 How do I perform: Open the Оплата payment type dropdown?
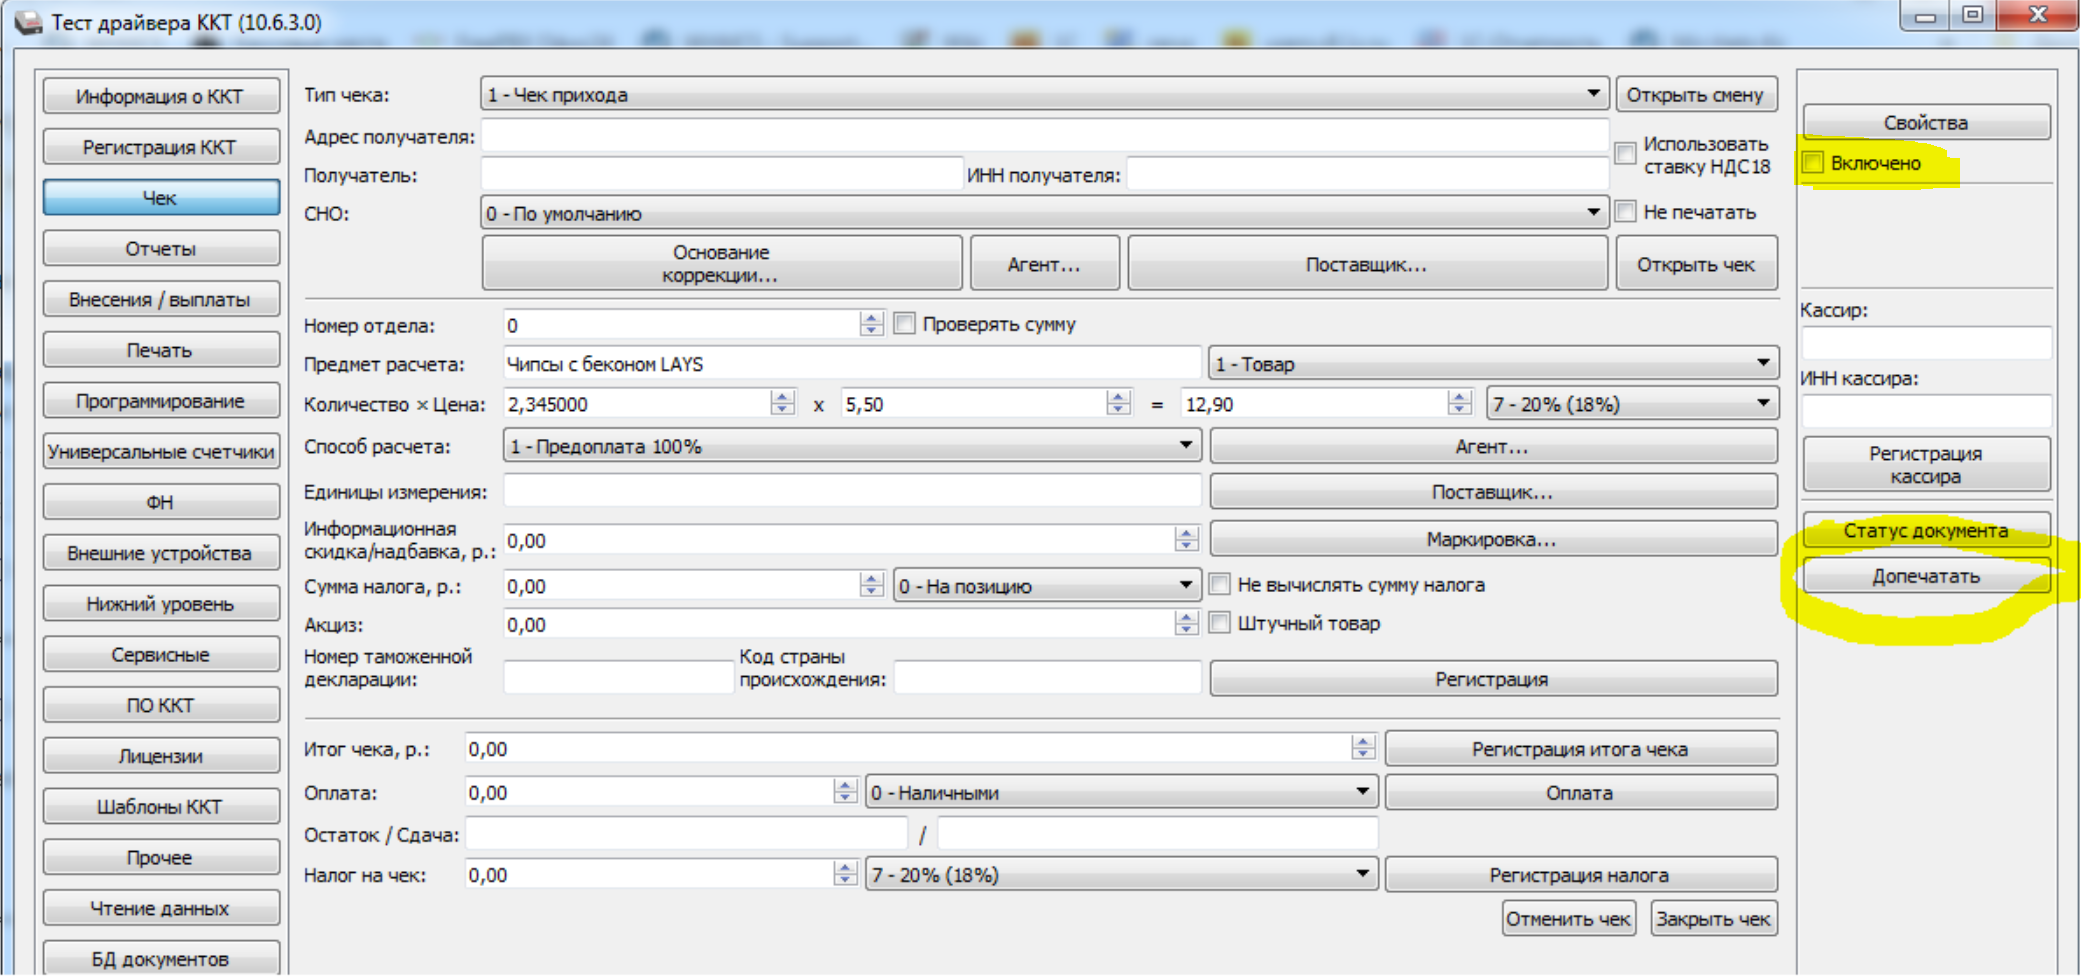click(1362, 792)
